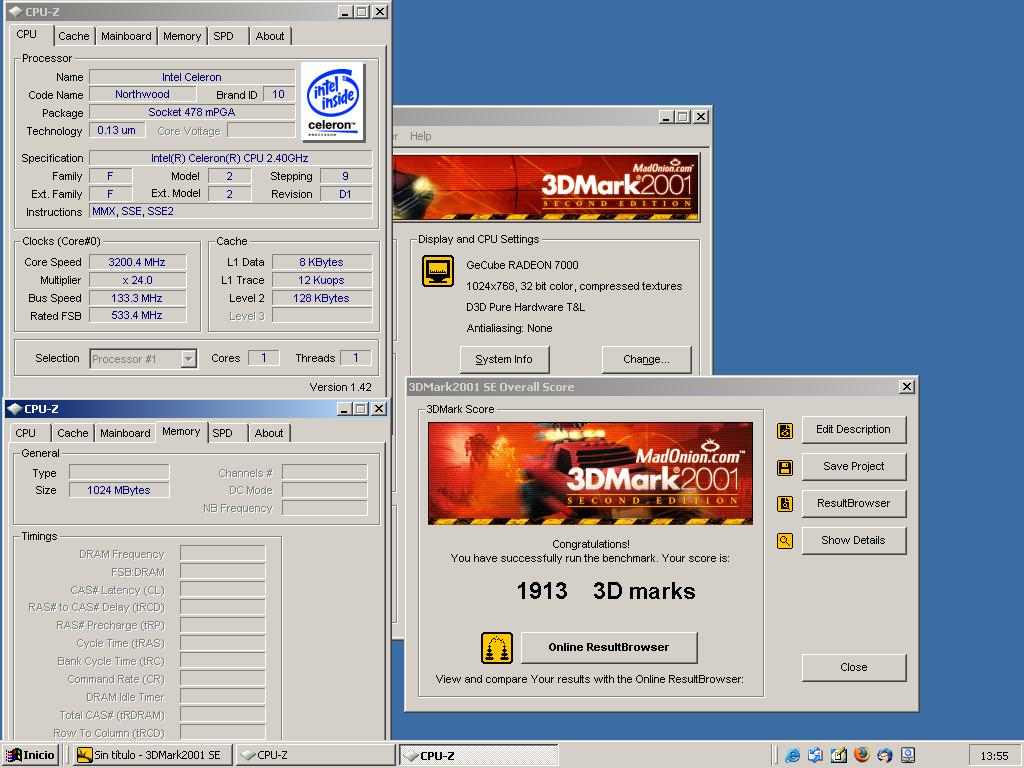Screen dimensions: 1024x768
Task: Click the ResultBrowser document icon
Action: pyautogui.click(x=785, y=504)
